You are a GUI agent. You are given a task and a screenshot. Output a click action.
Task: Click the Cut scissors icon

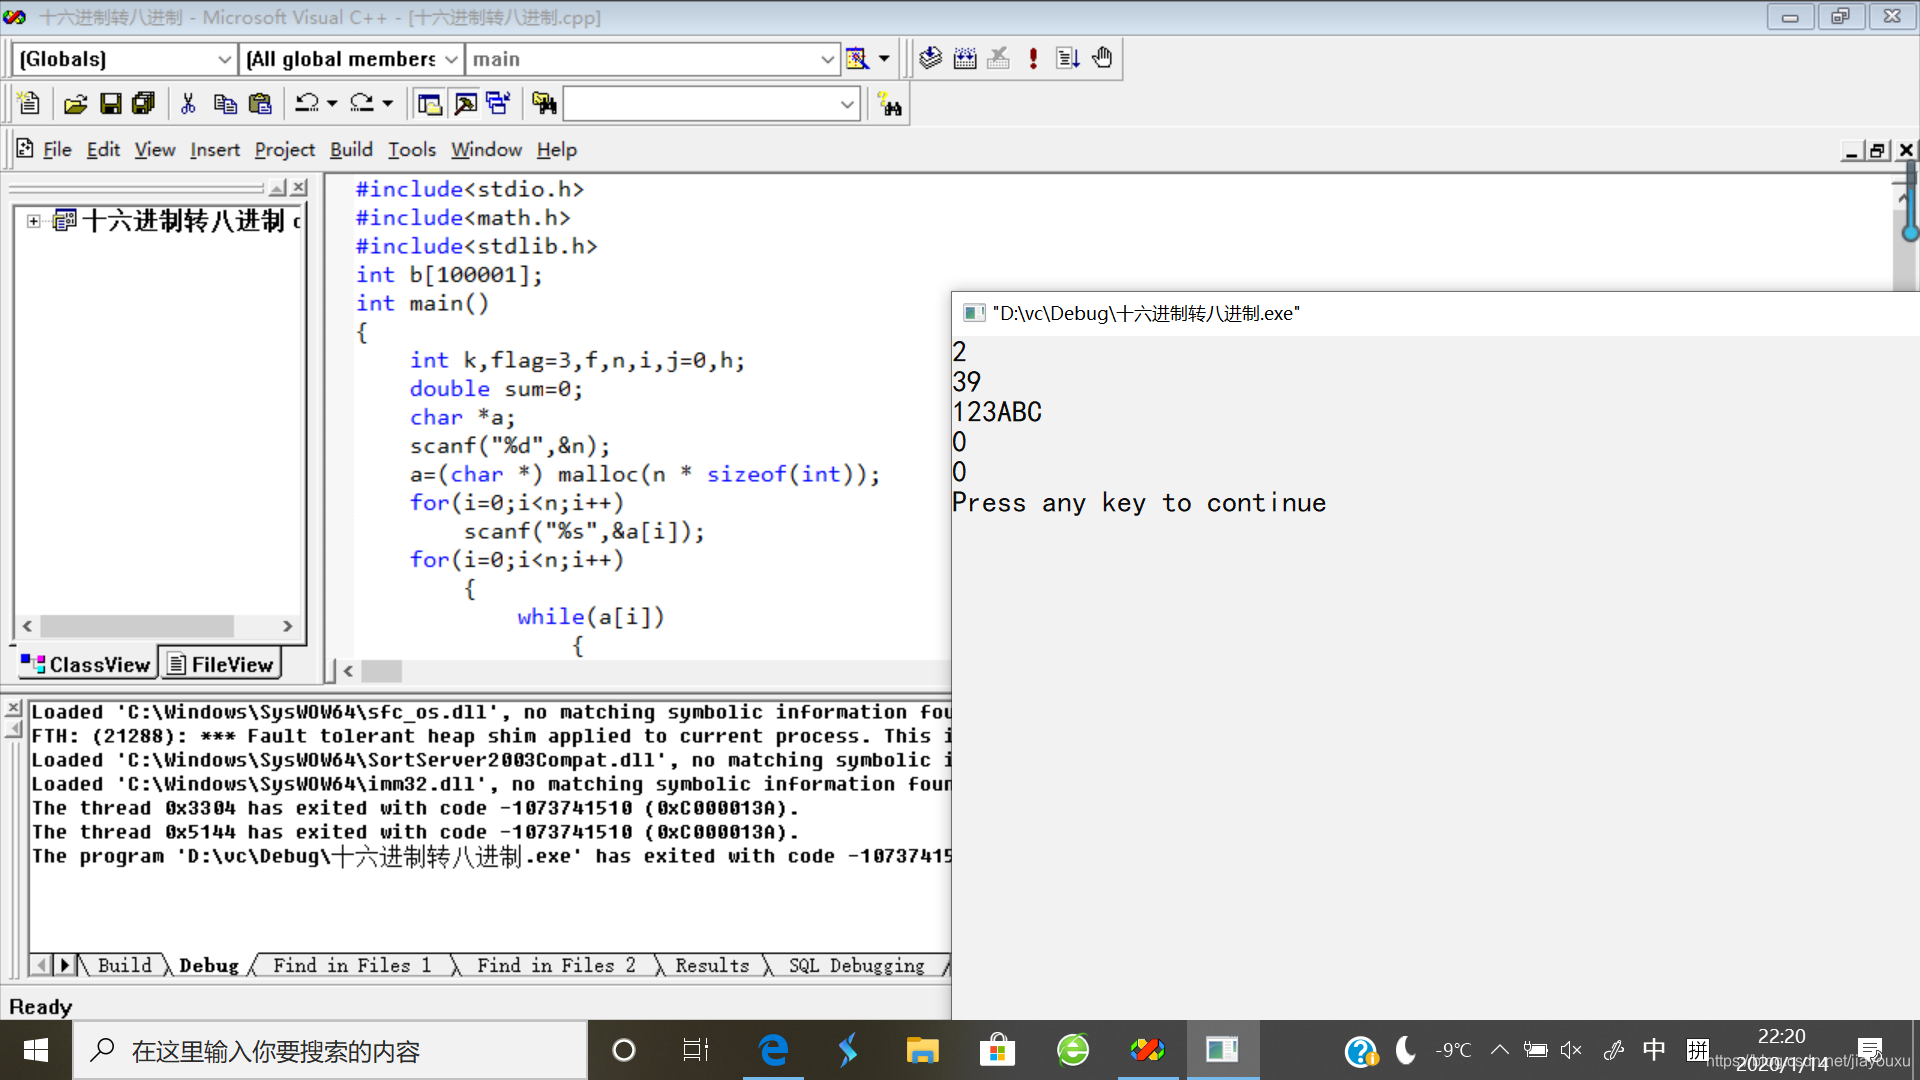point(188,104)
